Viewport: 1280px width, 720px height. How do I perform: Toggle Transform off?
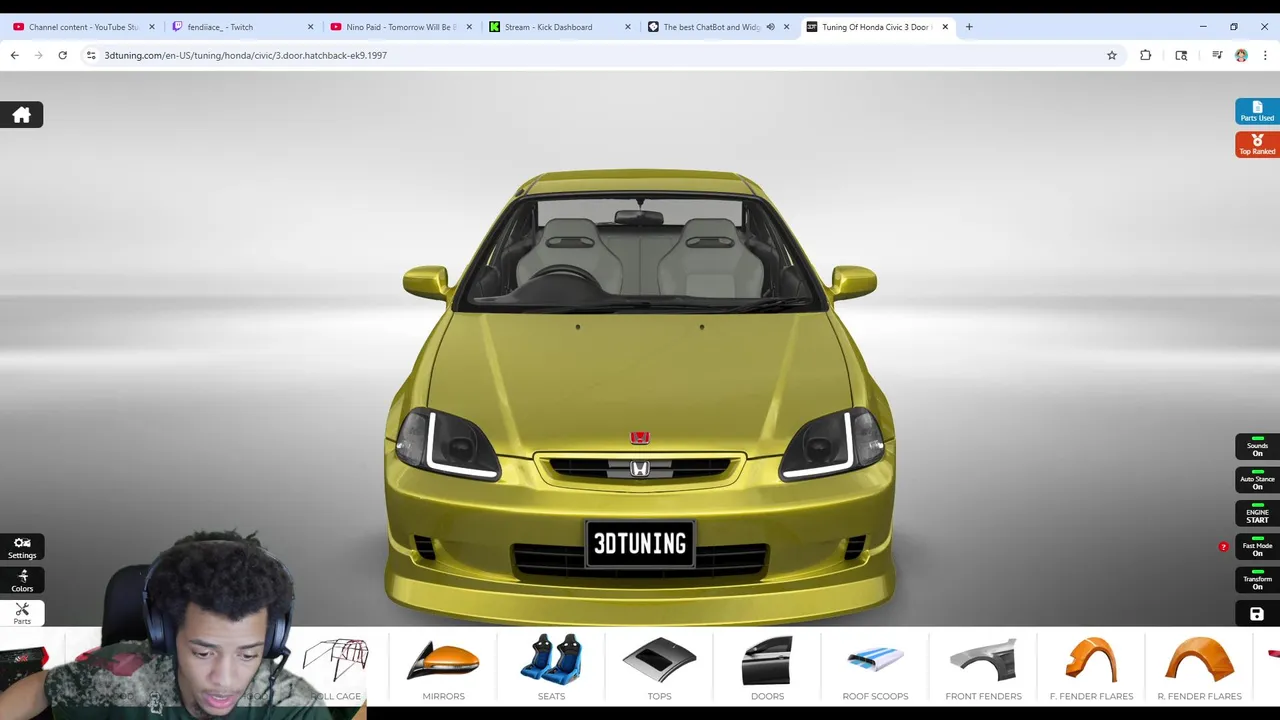pos(1257,580)
